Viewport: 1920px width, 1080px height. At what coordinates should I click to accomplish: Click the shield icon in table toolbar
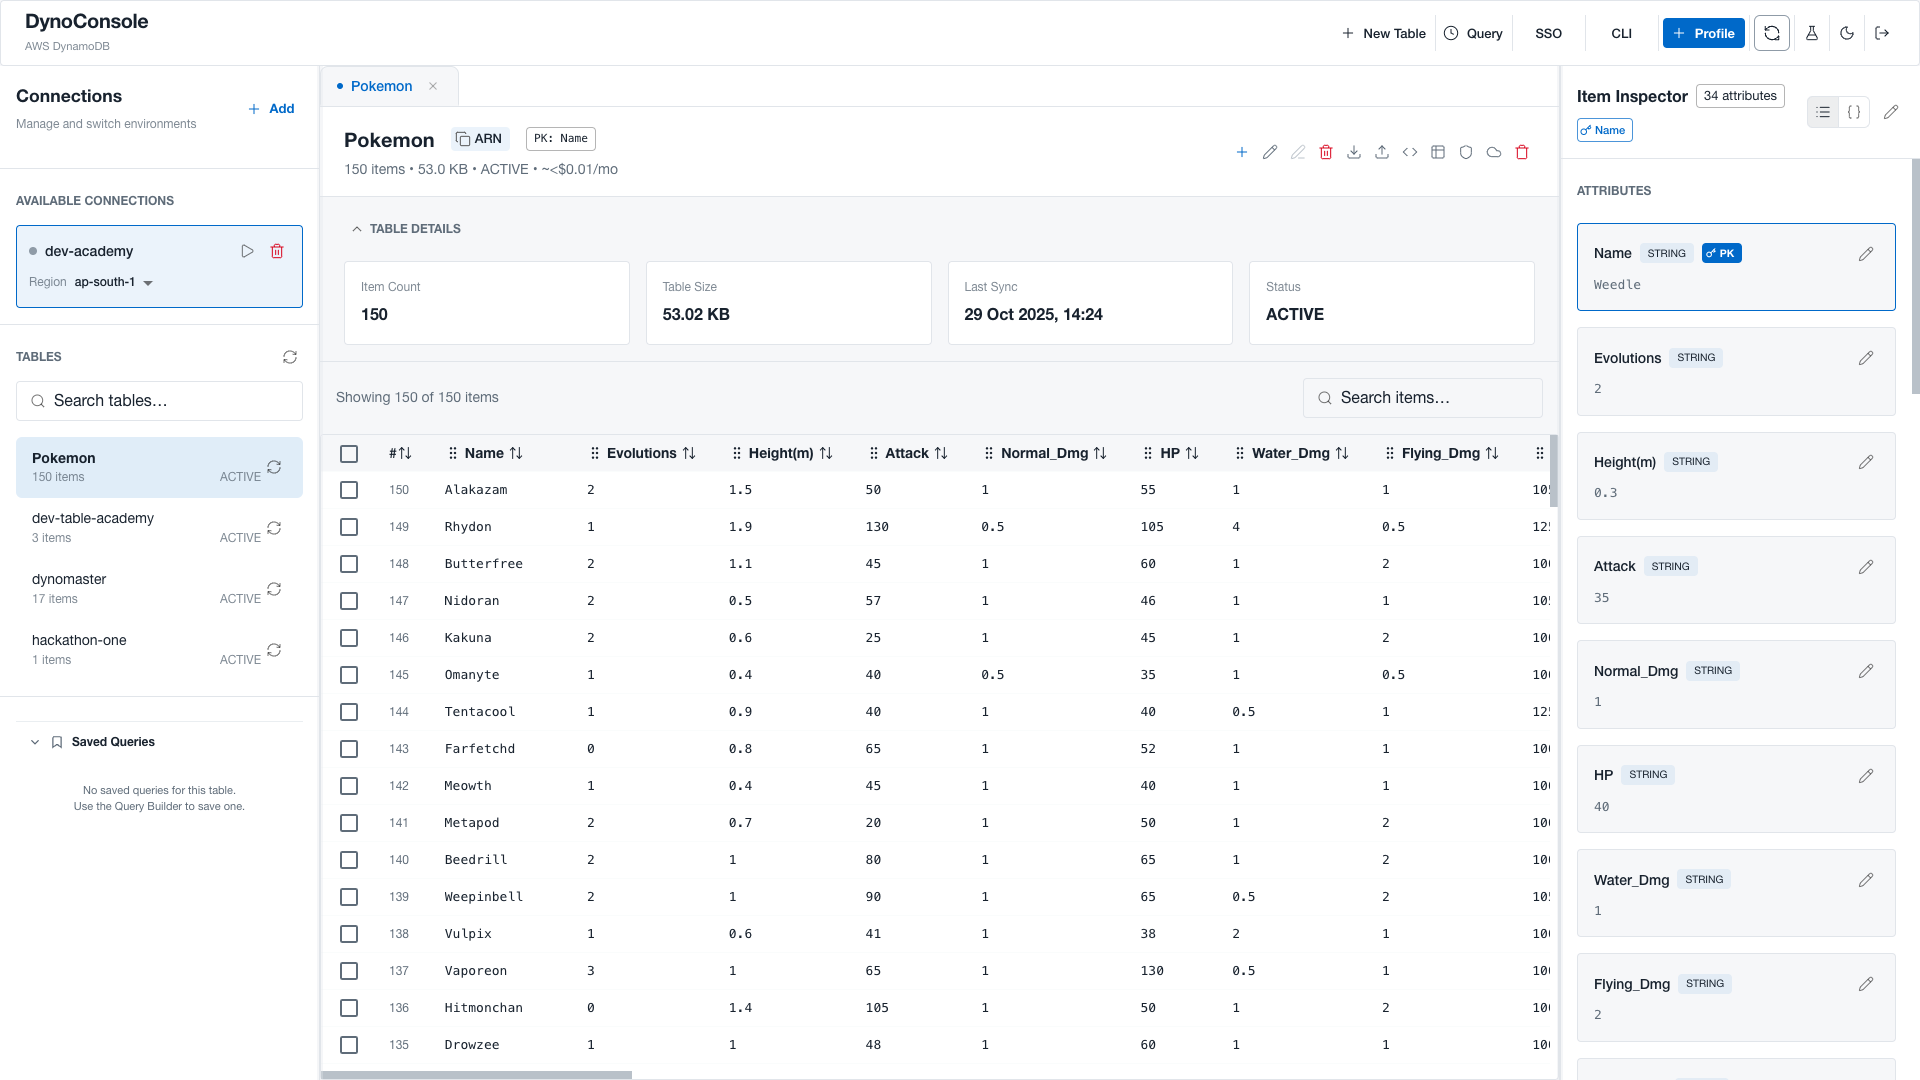click(1466, 152)
